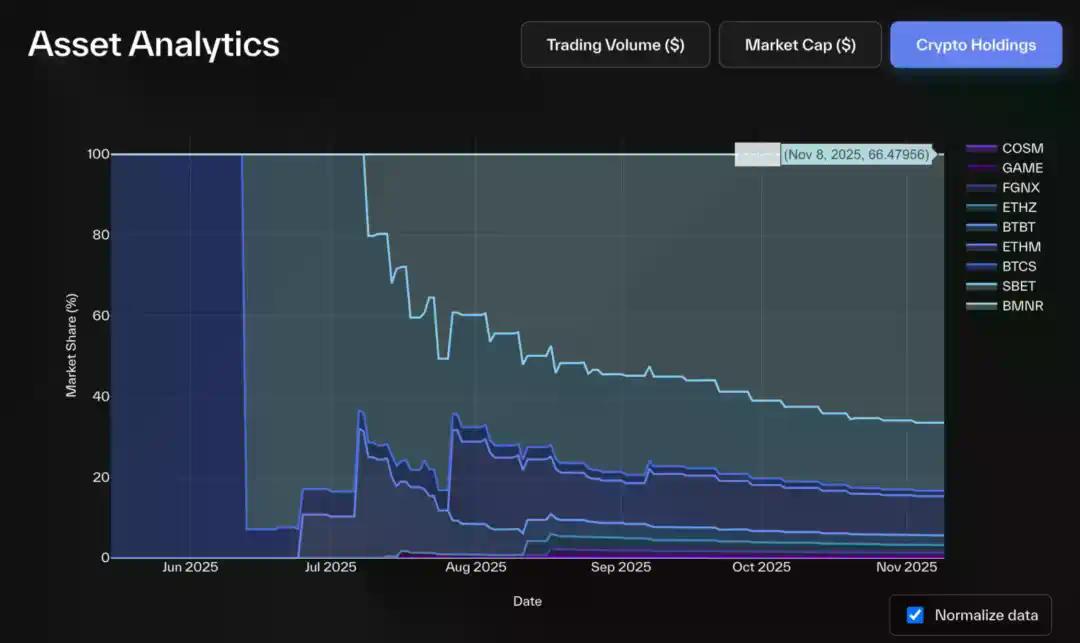Viewport: 1080px width, 643px height.
Task: Click the Nov 8, 2025 data tooltip
Action: click(856, 155)
